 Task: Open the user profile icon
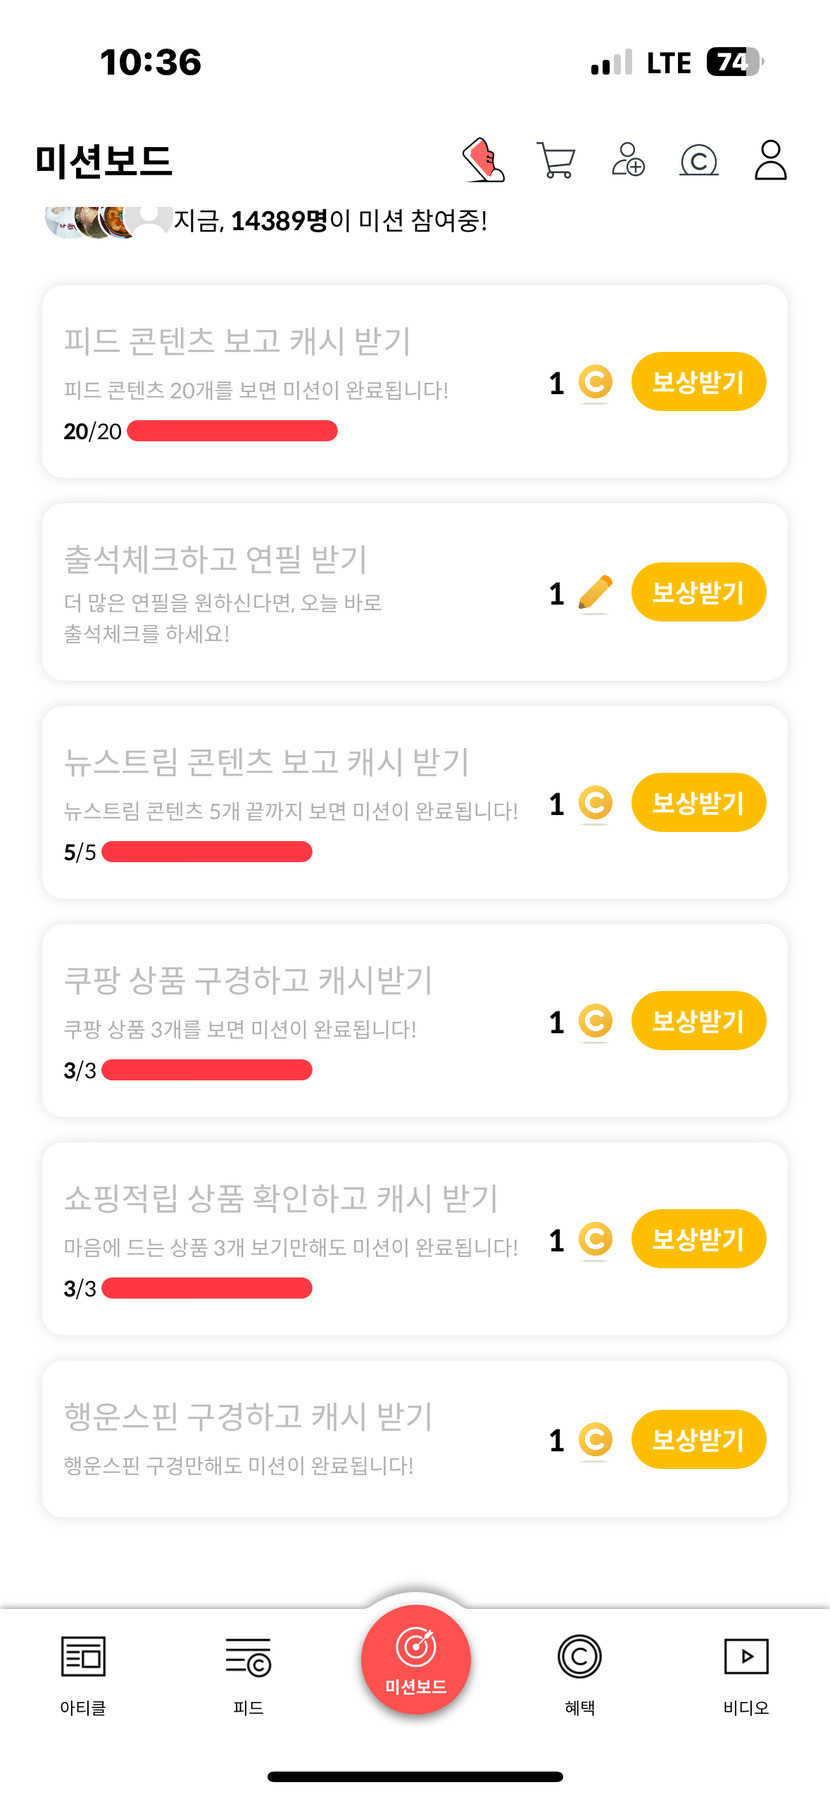[x=770, y=160]
